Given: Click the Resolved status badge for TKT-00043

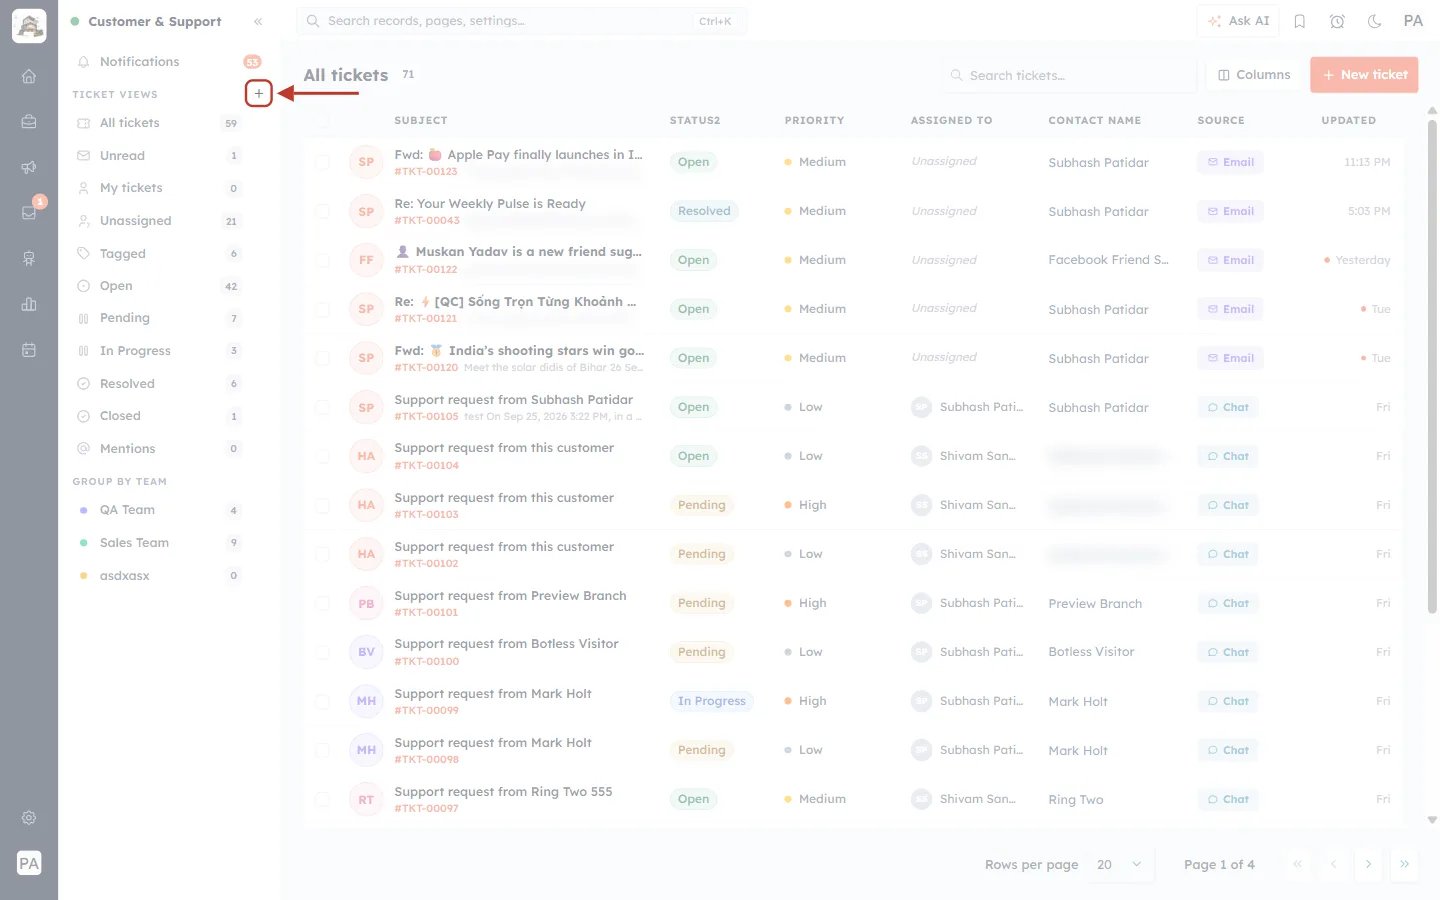Looking at the screenshot, I should click(x=704, y=211).
